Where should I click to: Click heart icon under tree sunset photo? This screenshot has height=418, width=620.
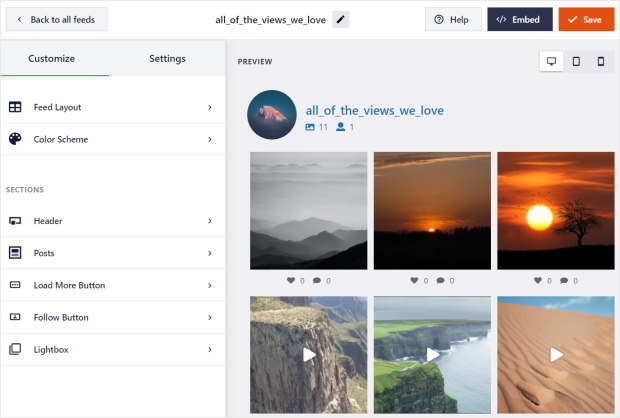point(538,280)
